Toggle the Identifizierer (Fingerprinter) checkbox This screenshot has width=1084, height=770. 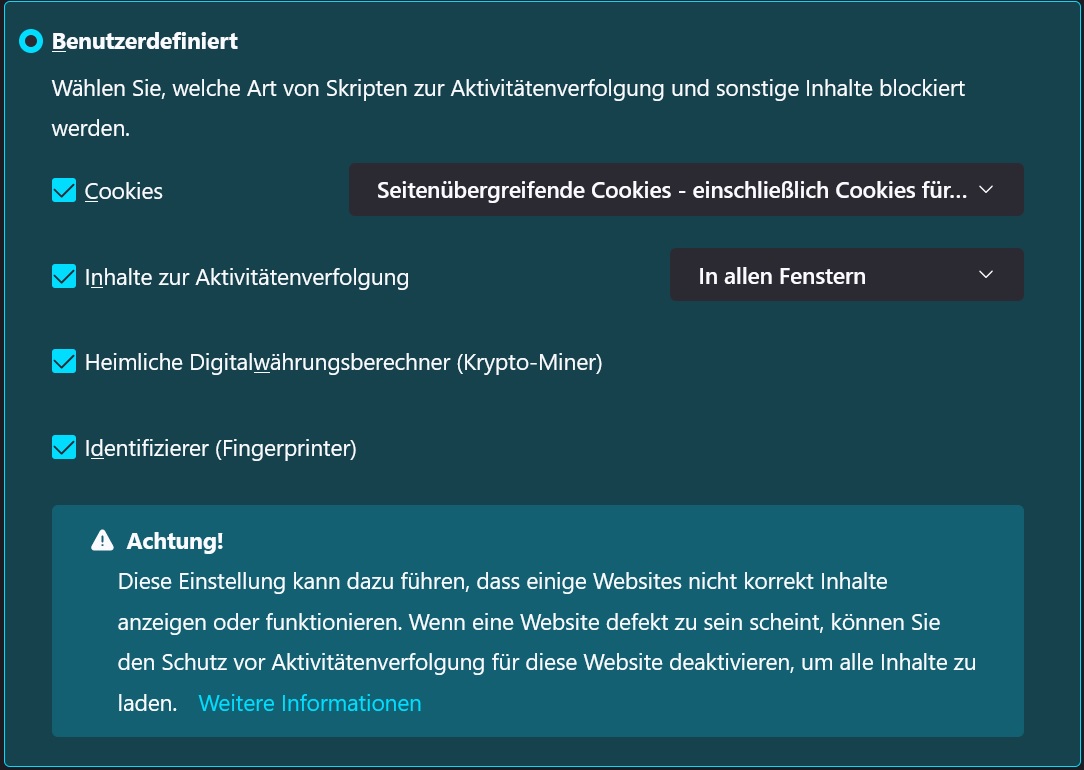point(63,447)
